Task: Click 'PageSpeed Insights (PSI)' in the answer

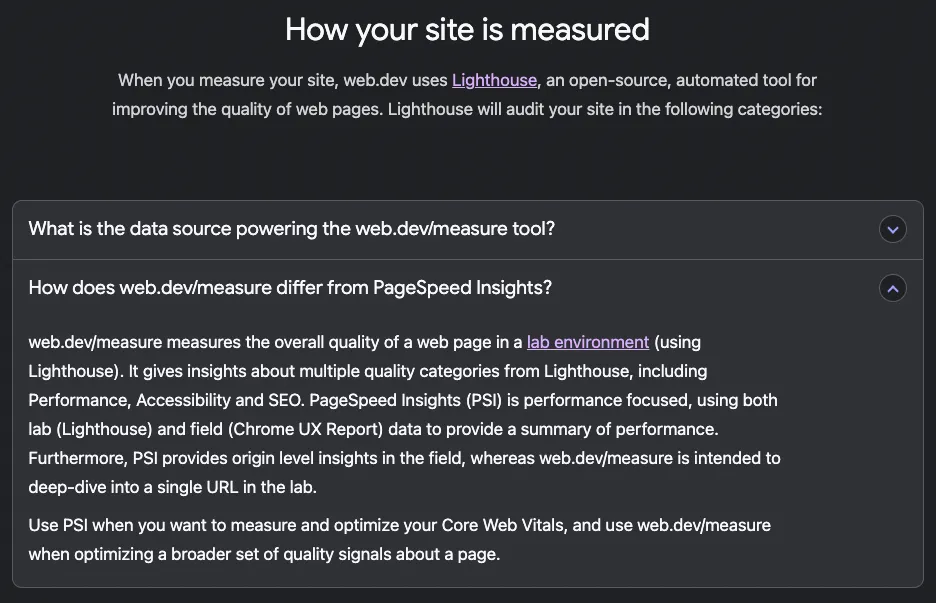Action: 447,400
